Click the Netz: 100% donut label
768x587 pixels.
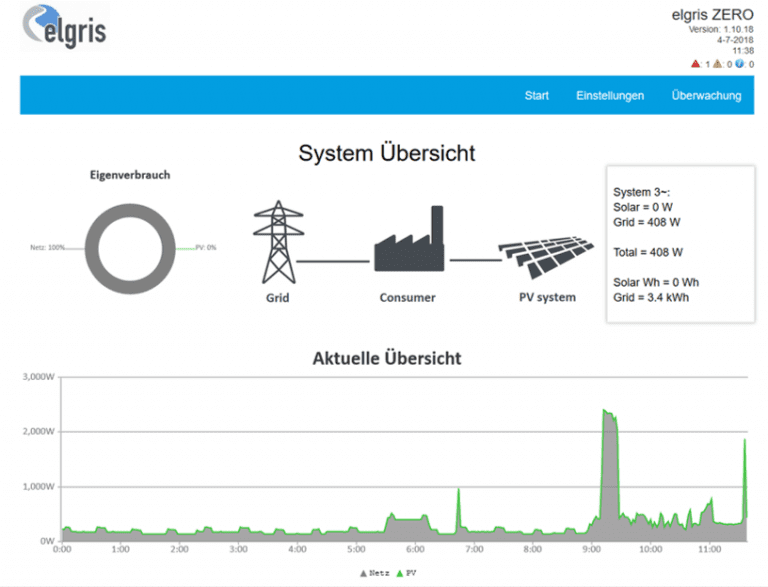[48, 247]
